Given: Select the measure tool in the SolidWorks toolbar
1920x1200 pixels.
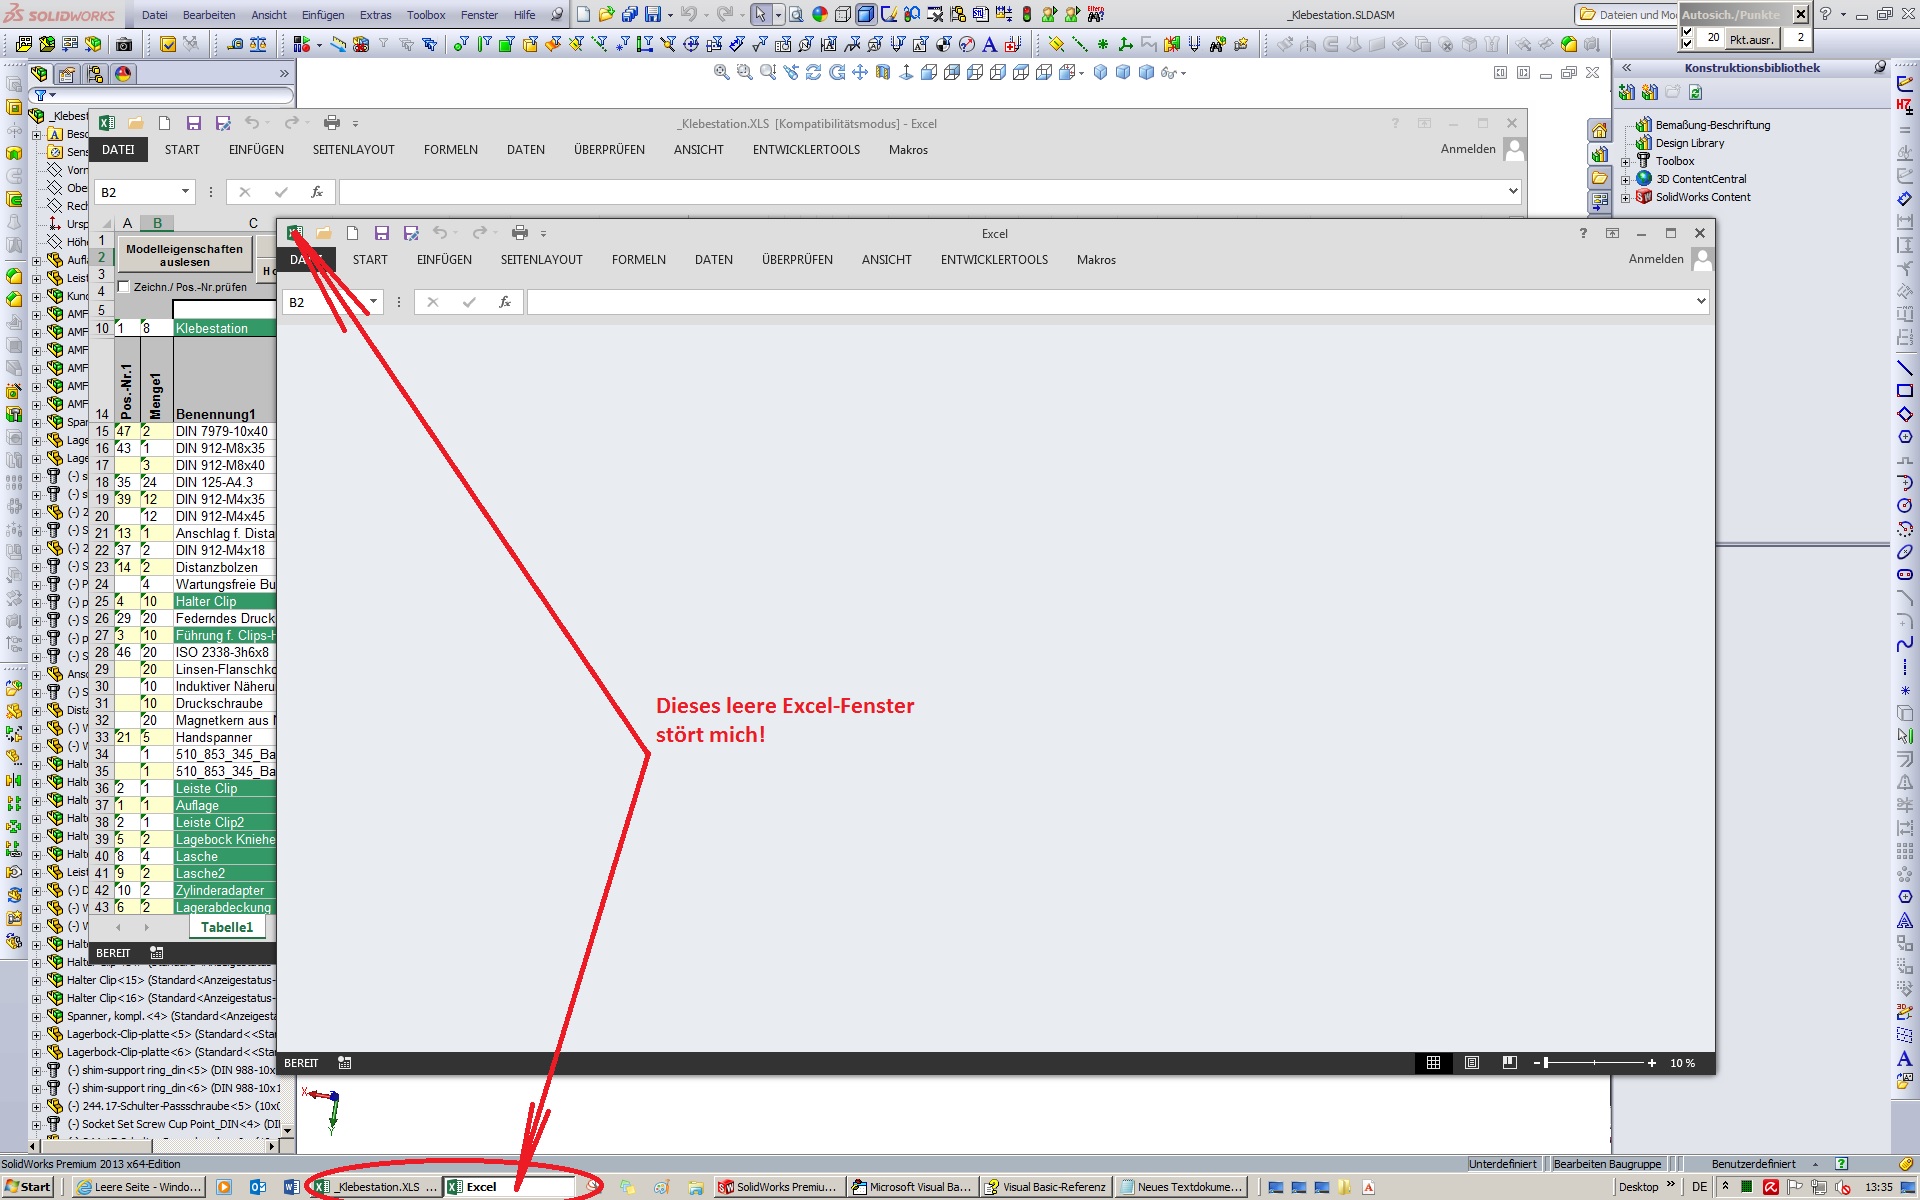Looking at the screenshot, I should pos(236,44).
